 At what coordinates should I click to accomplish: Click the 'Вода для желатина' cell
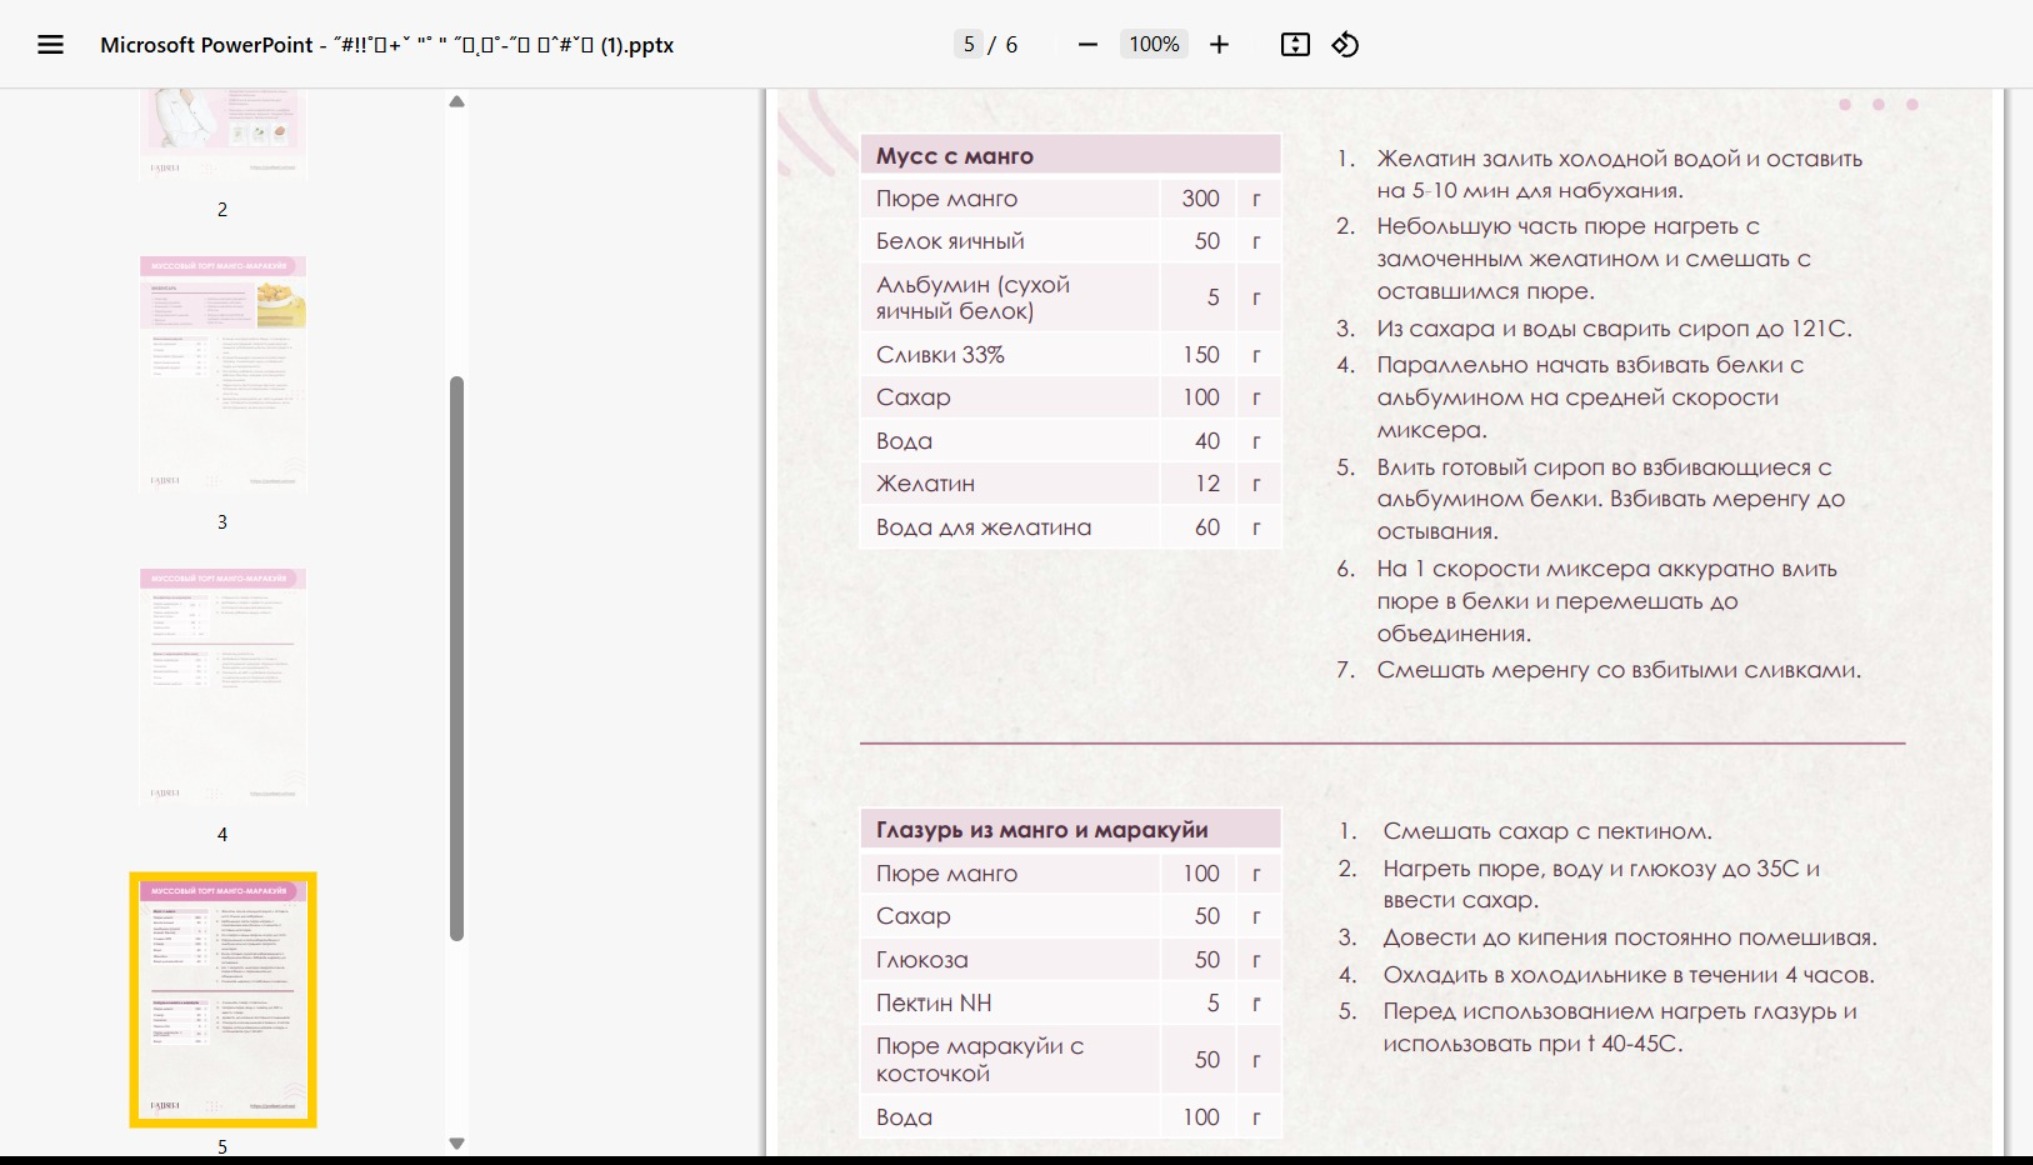point(1009,527)
